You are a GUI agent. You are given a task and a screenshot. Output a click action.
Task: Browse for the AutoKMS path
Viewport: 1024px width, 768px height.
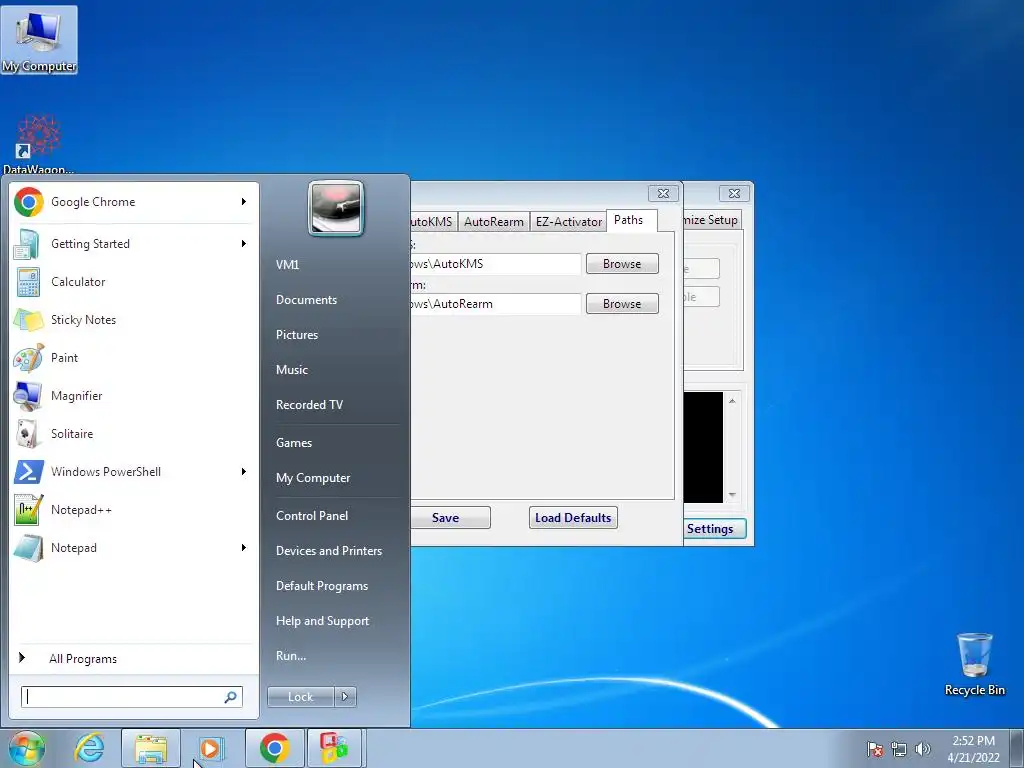(x=622, y=264)
